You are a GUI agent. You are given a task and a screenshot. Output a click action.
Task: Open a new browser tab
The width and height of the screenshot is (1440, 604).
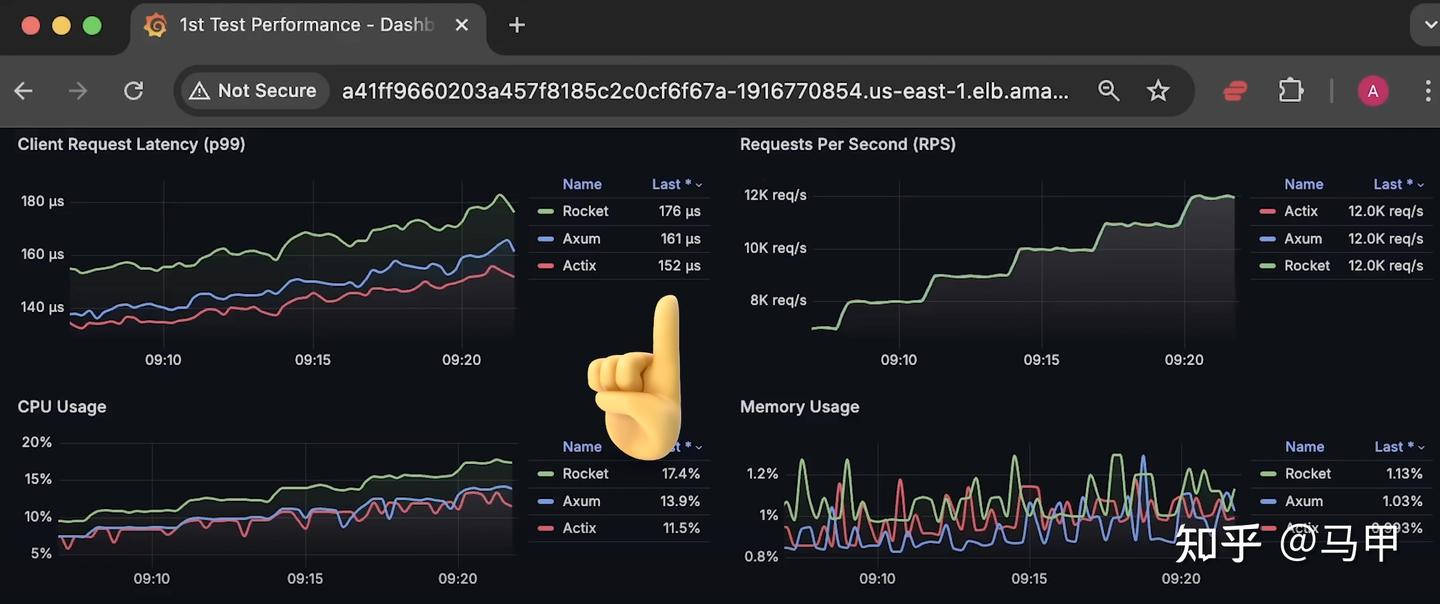pos(517,25)
